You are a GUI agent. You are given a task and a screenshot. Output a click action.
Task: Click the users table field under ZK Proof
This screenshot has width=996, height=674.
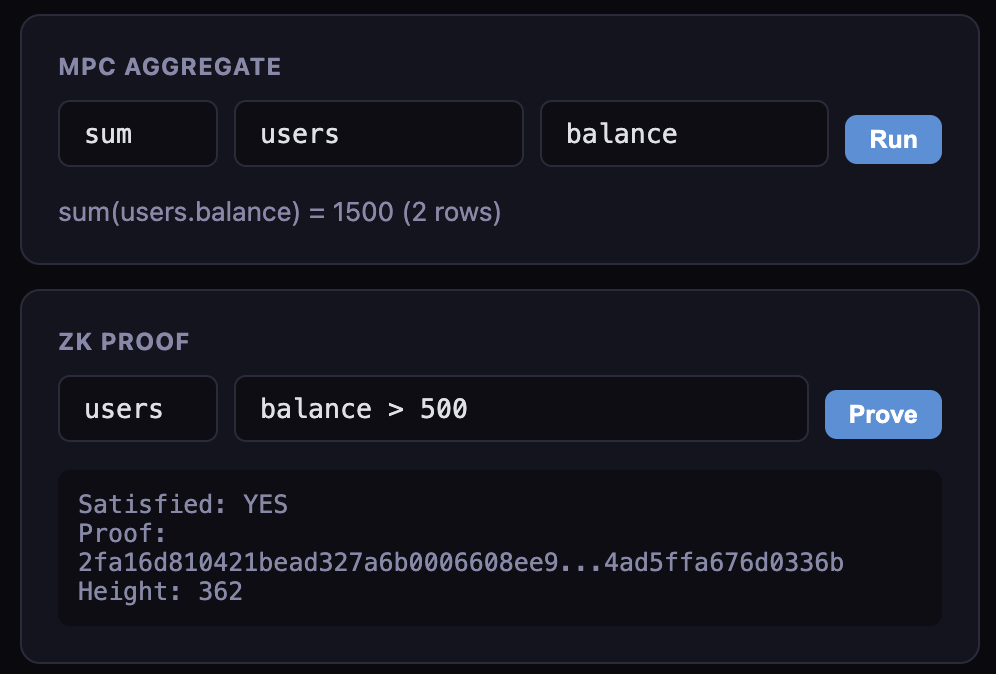pos(137,408)
